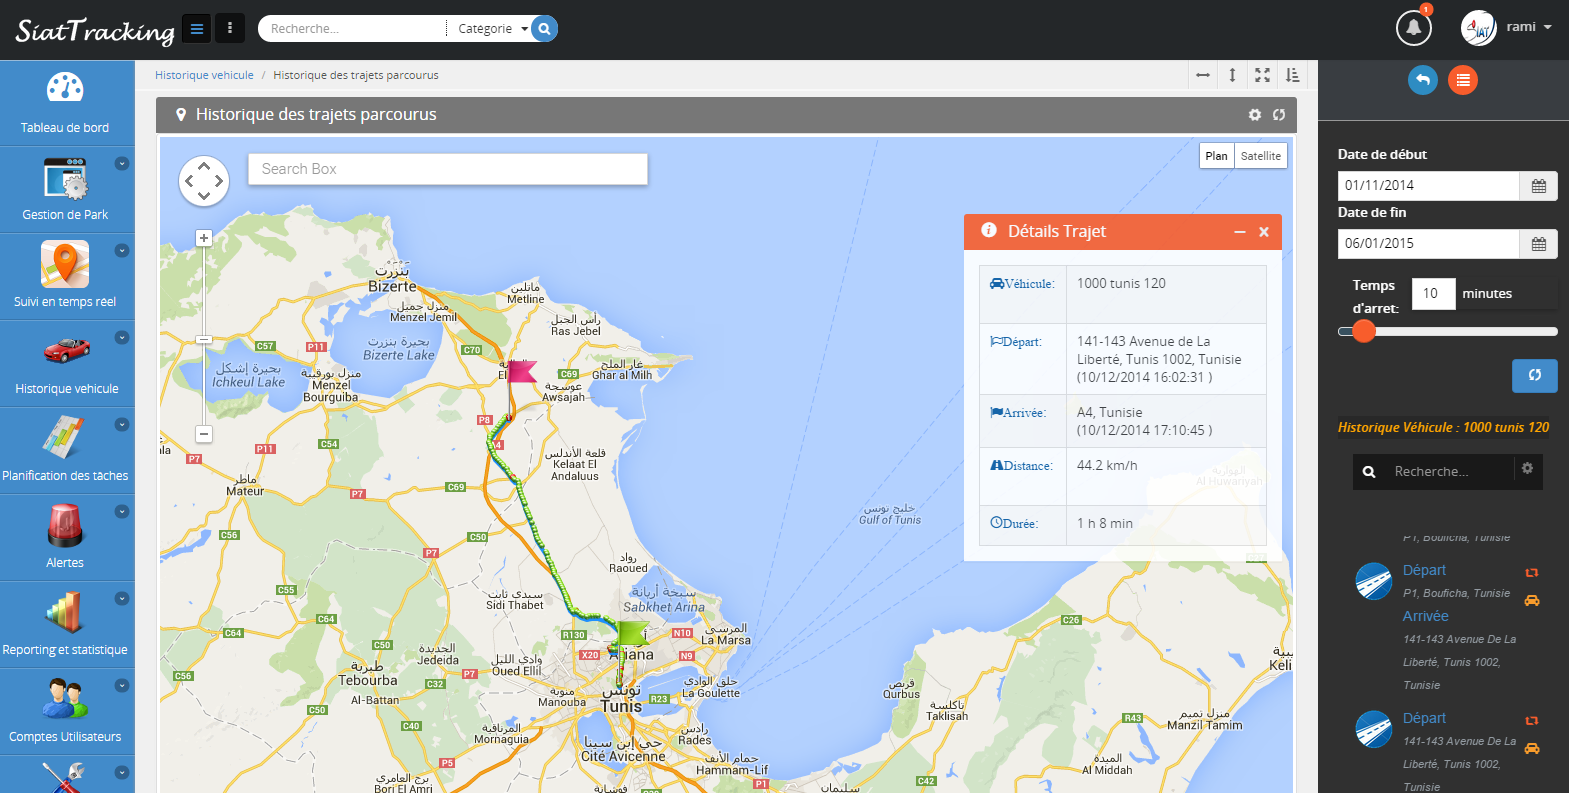This screenshot has width=1569, height=793.
Task: Refresh the map panel
Action: [x=1279, y=115]
